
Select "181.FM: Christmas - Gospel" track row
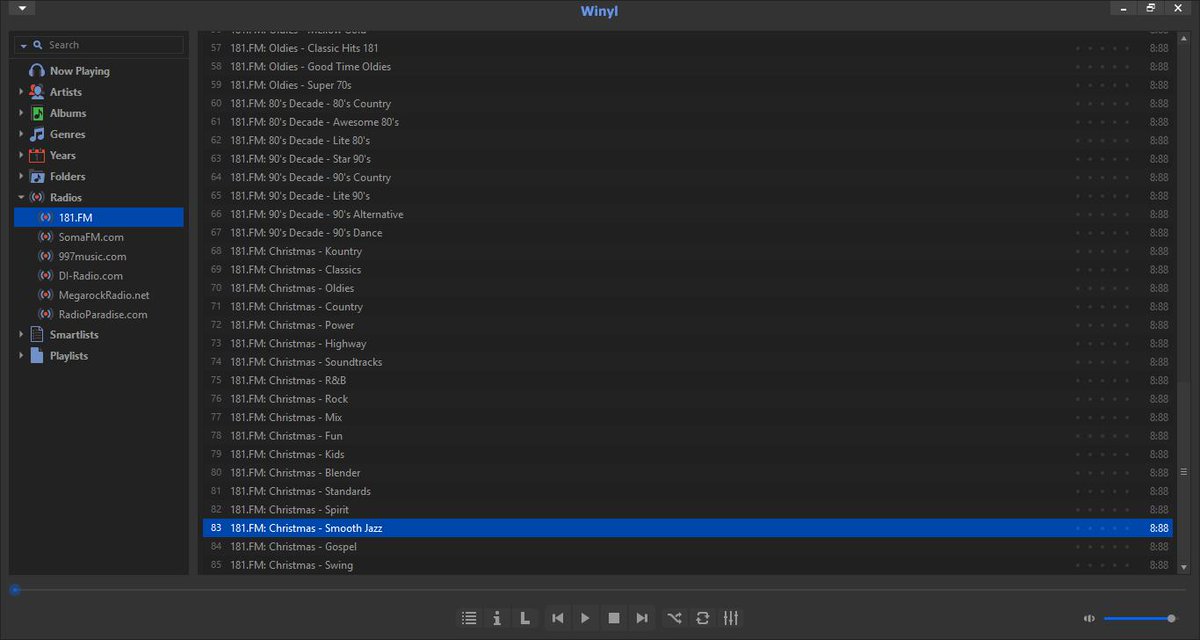point(687,547)
